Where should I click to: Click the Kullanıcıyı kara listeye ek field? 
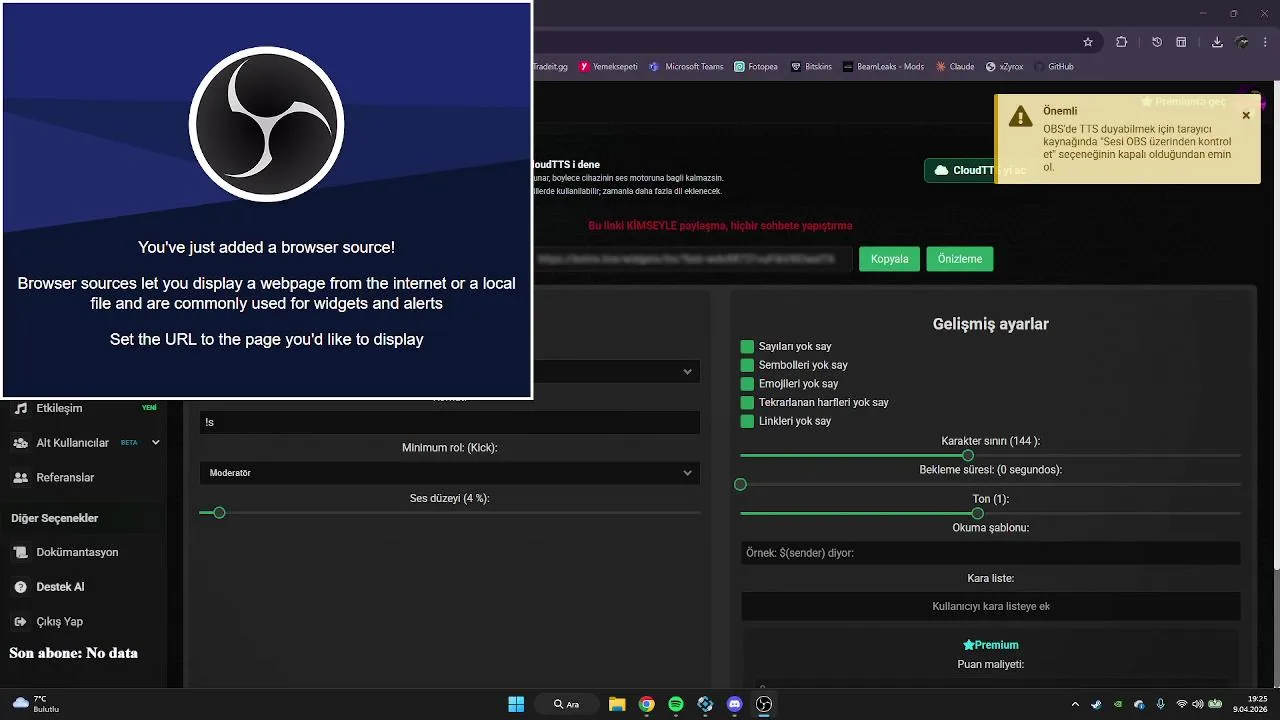(x=990, y=606)
